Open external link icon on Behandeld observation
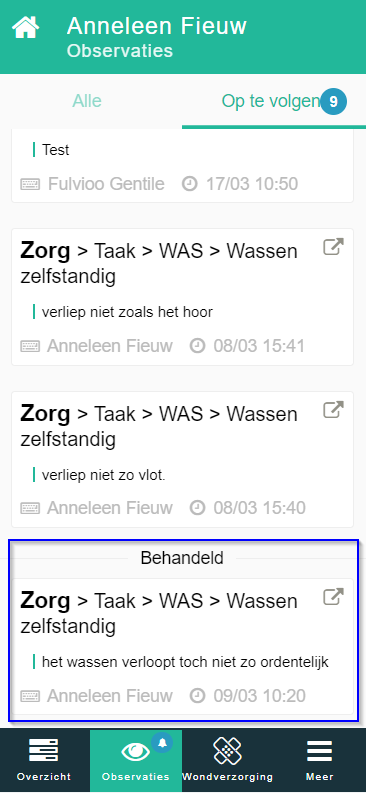Image resolution: width=366 pixels, height=793 pixels. pyautogui.click(x=333, y=597)
